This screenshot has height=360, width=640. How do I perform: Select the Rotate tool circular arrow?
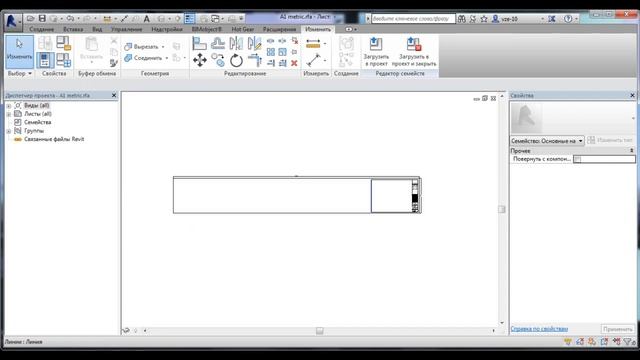pyautogui.click(x=236, y=60)
